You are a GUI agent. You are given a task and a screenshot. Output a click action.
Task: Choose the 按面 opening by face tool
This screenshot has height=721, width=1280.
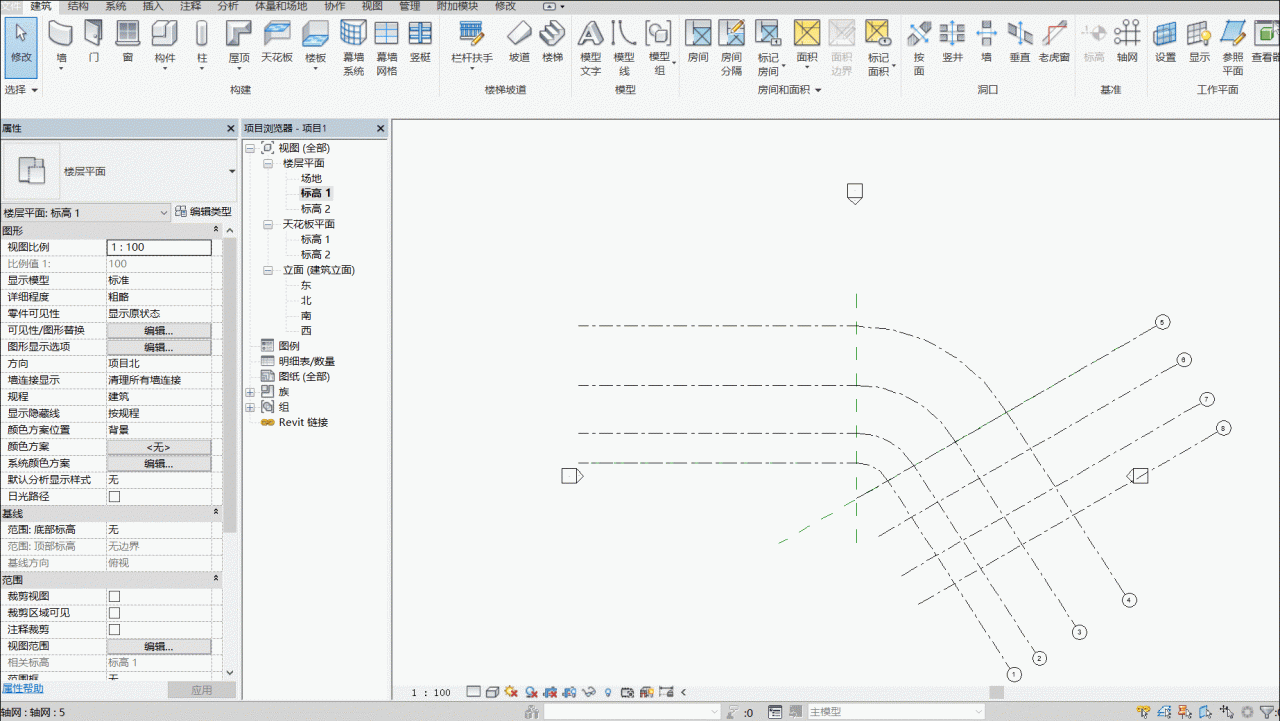919,48
